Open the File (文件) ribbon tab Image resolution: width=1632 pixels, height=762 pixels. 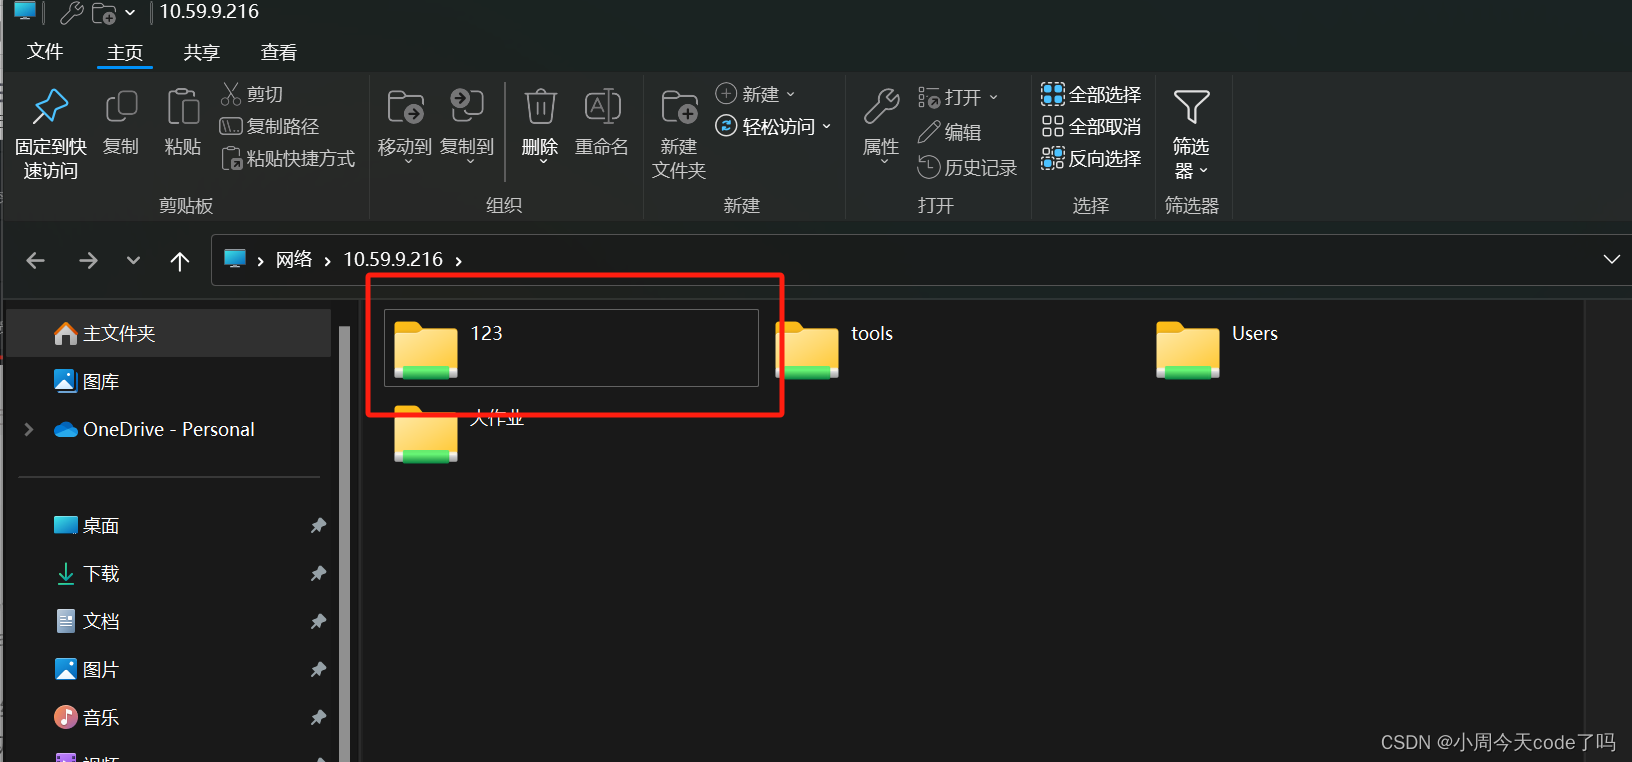pos(45,52)
